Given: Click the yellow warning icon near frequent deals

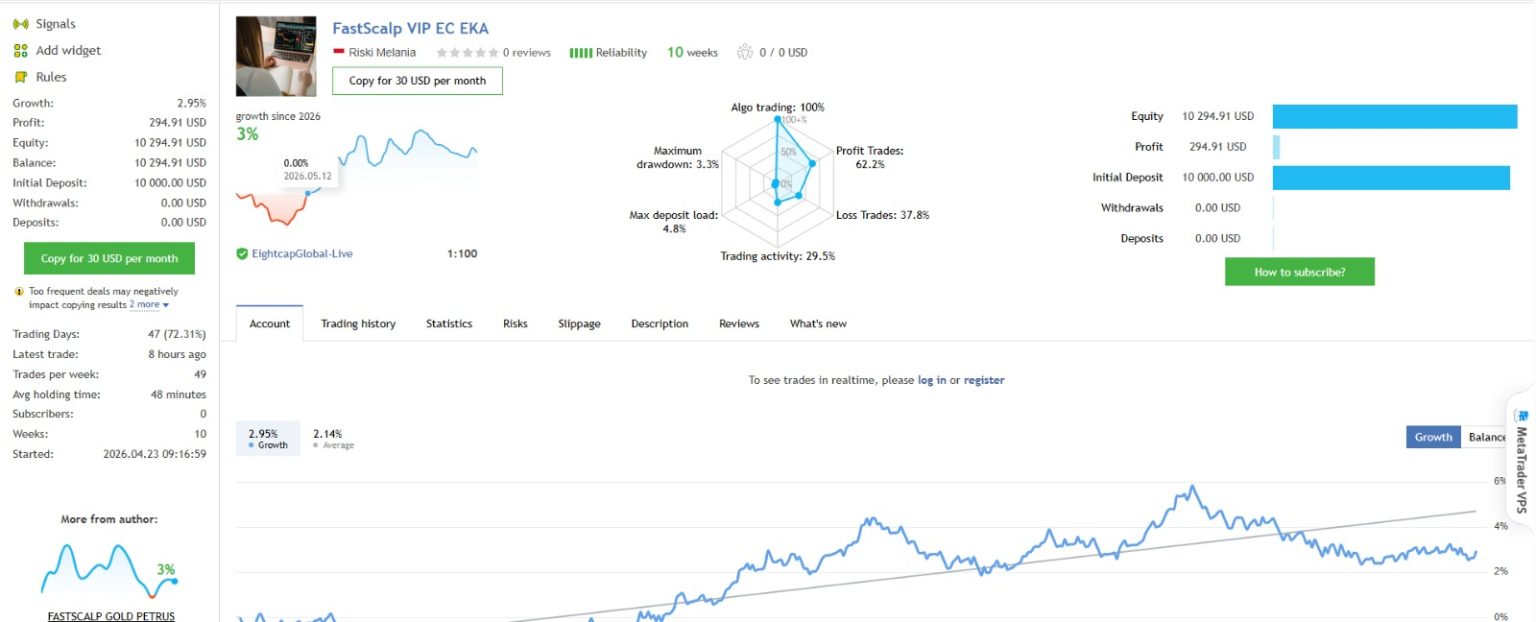Looking at the screenshot, I should 19,292.
